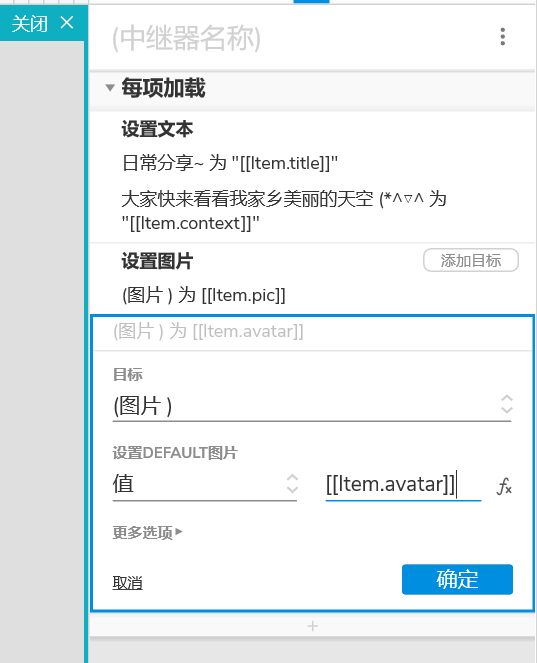The height and width of the screenshot is (663, 537).
Task: Collapse the 每项加载 event section
Action: click(110, 88)
